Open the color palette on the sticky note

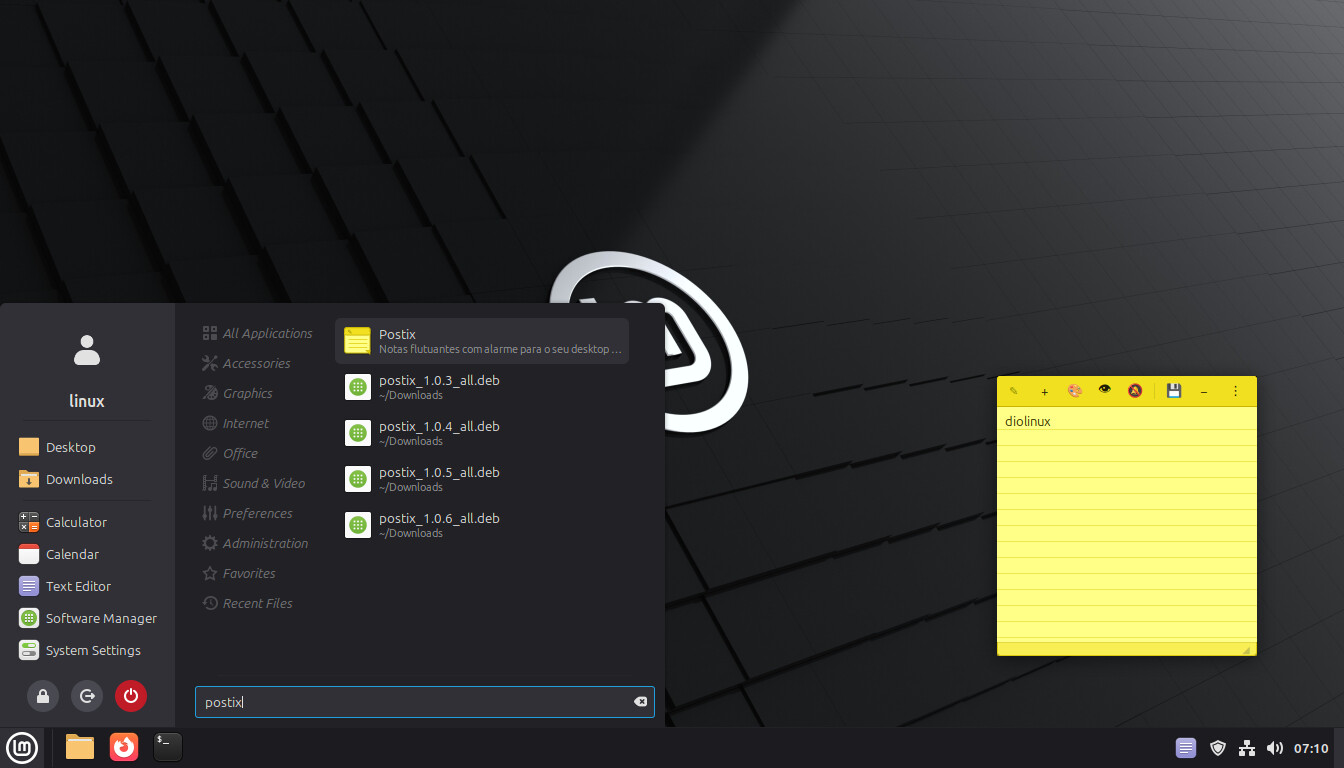pyautogui.click(x=1075, y=391)
